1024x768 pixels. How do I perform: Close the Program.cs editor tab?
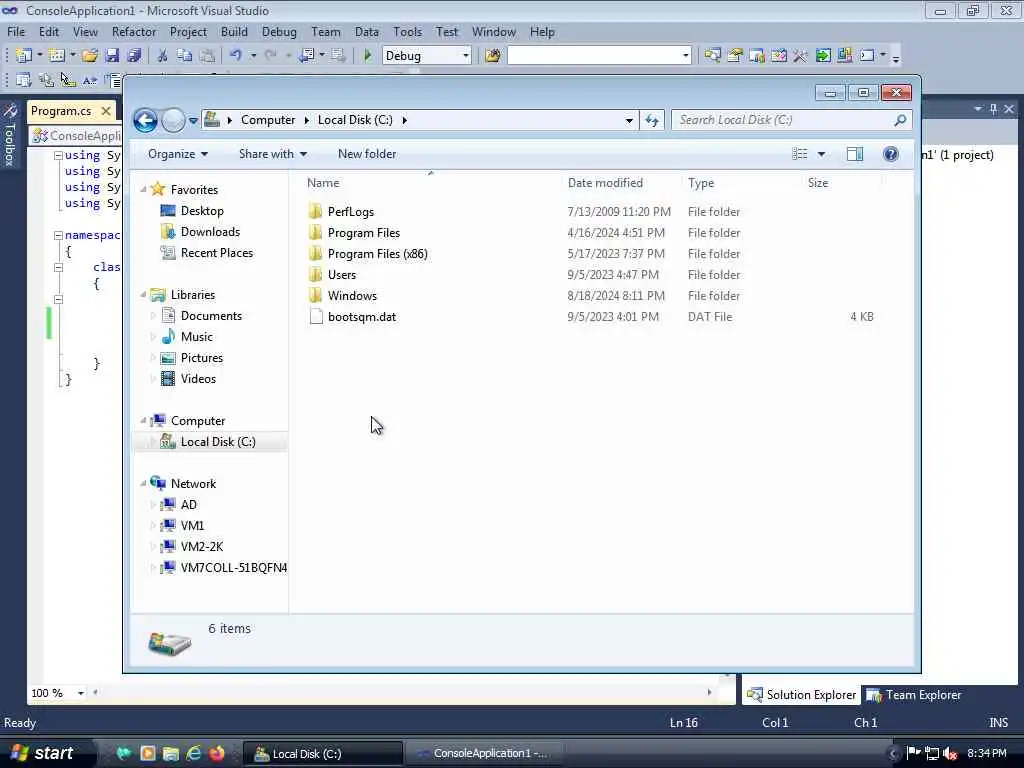(106, 111)
